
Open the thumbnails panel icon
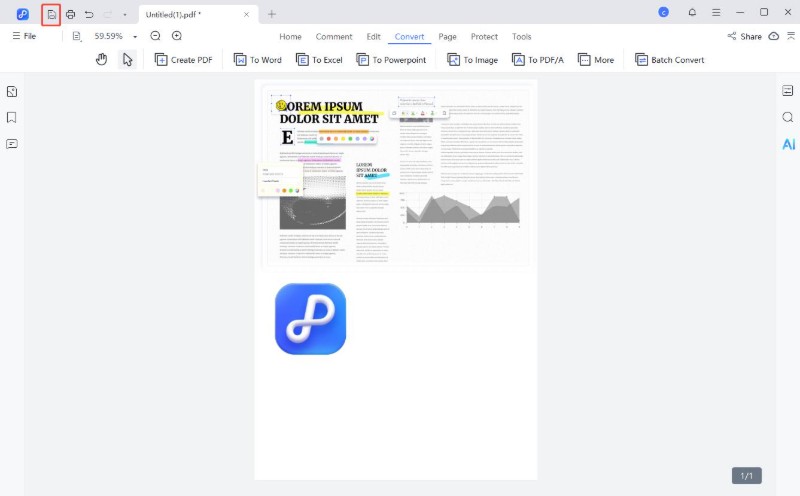pyautogui.click(x=12, y=91)
